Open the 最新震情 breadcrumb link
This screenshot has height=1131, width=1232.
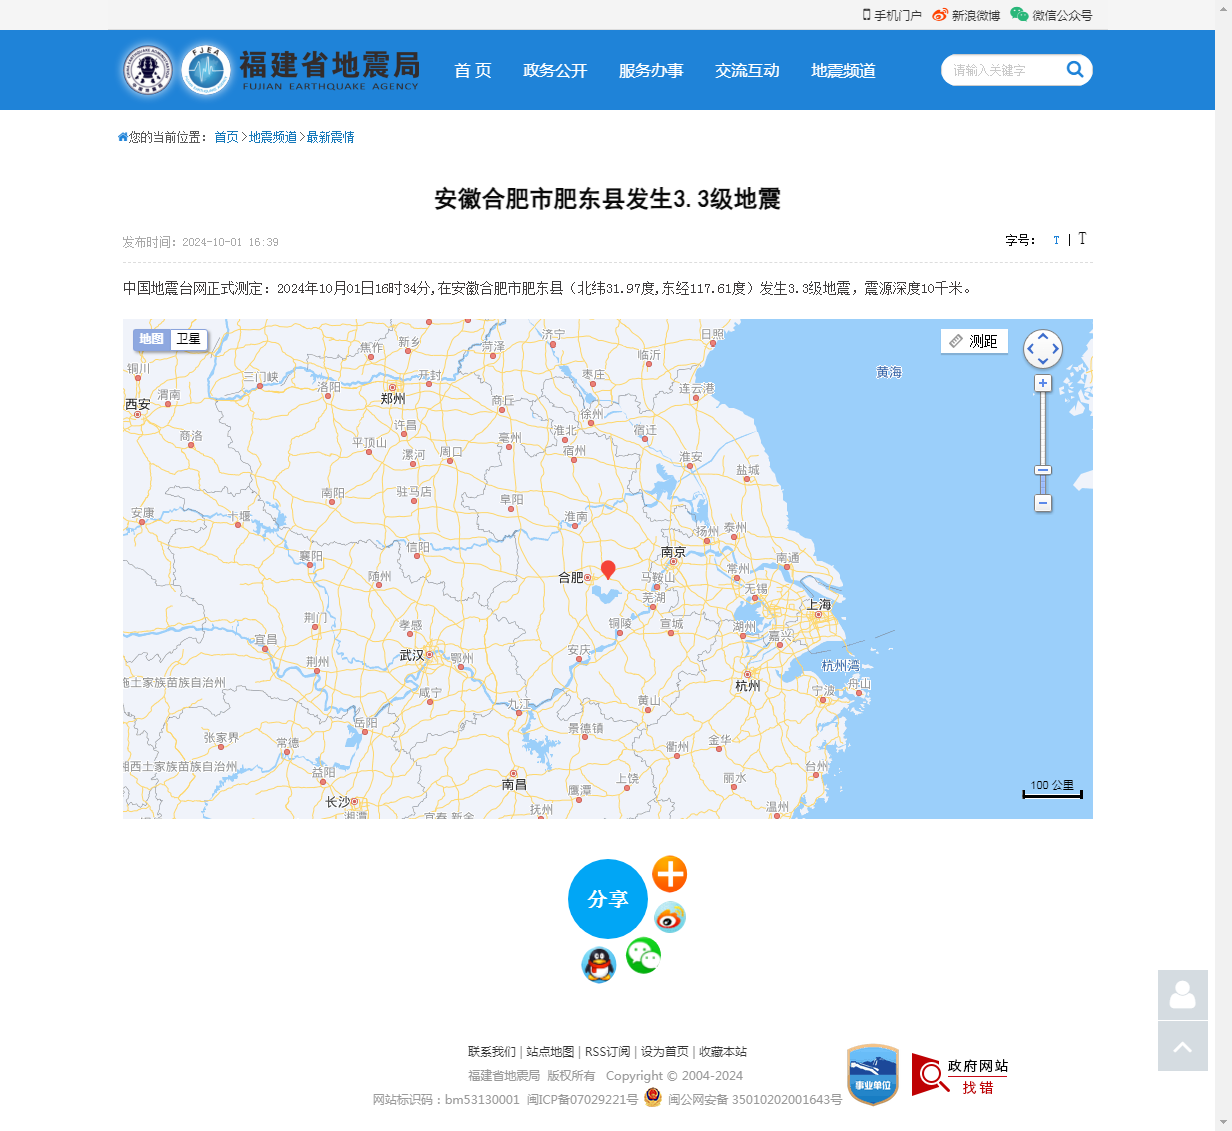[x=330, y=137]
